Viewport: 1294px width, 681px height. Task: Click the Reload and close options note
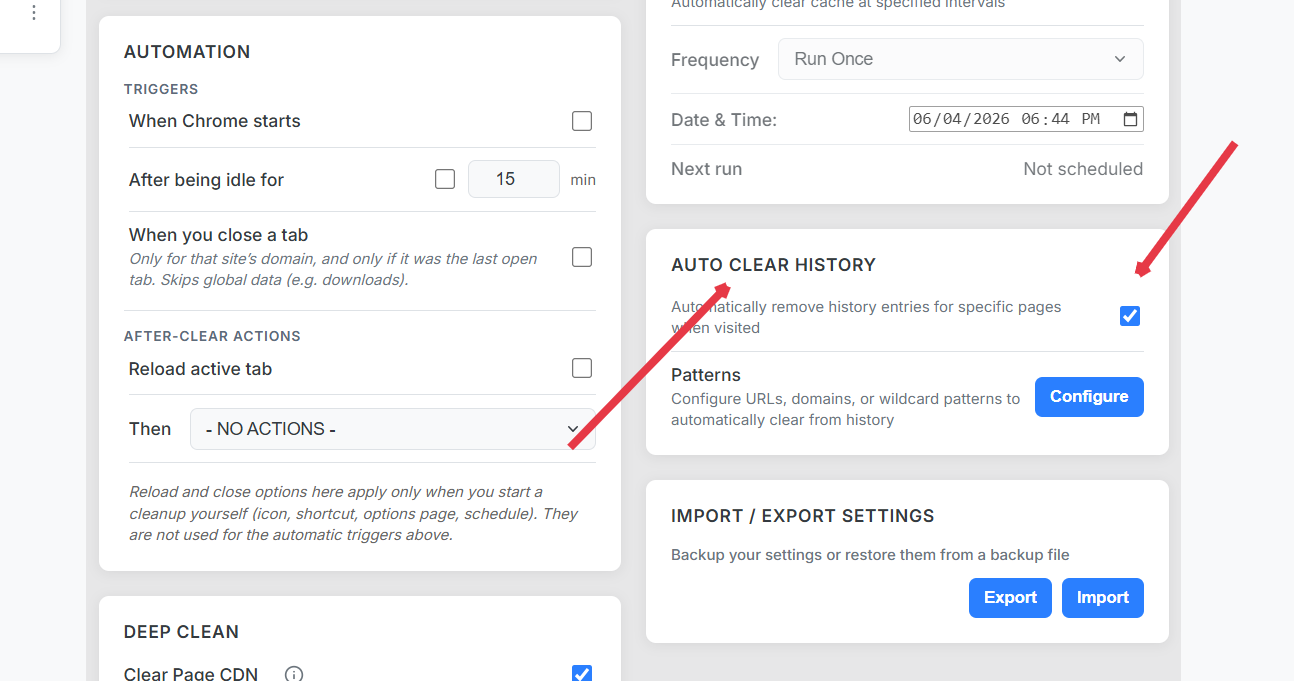pos(354,513)
